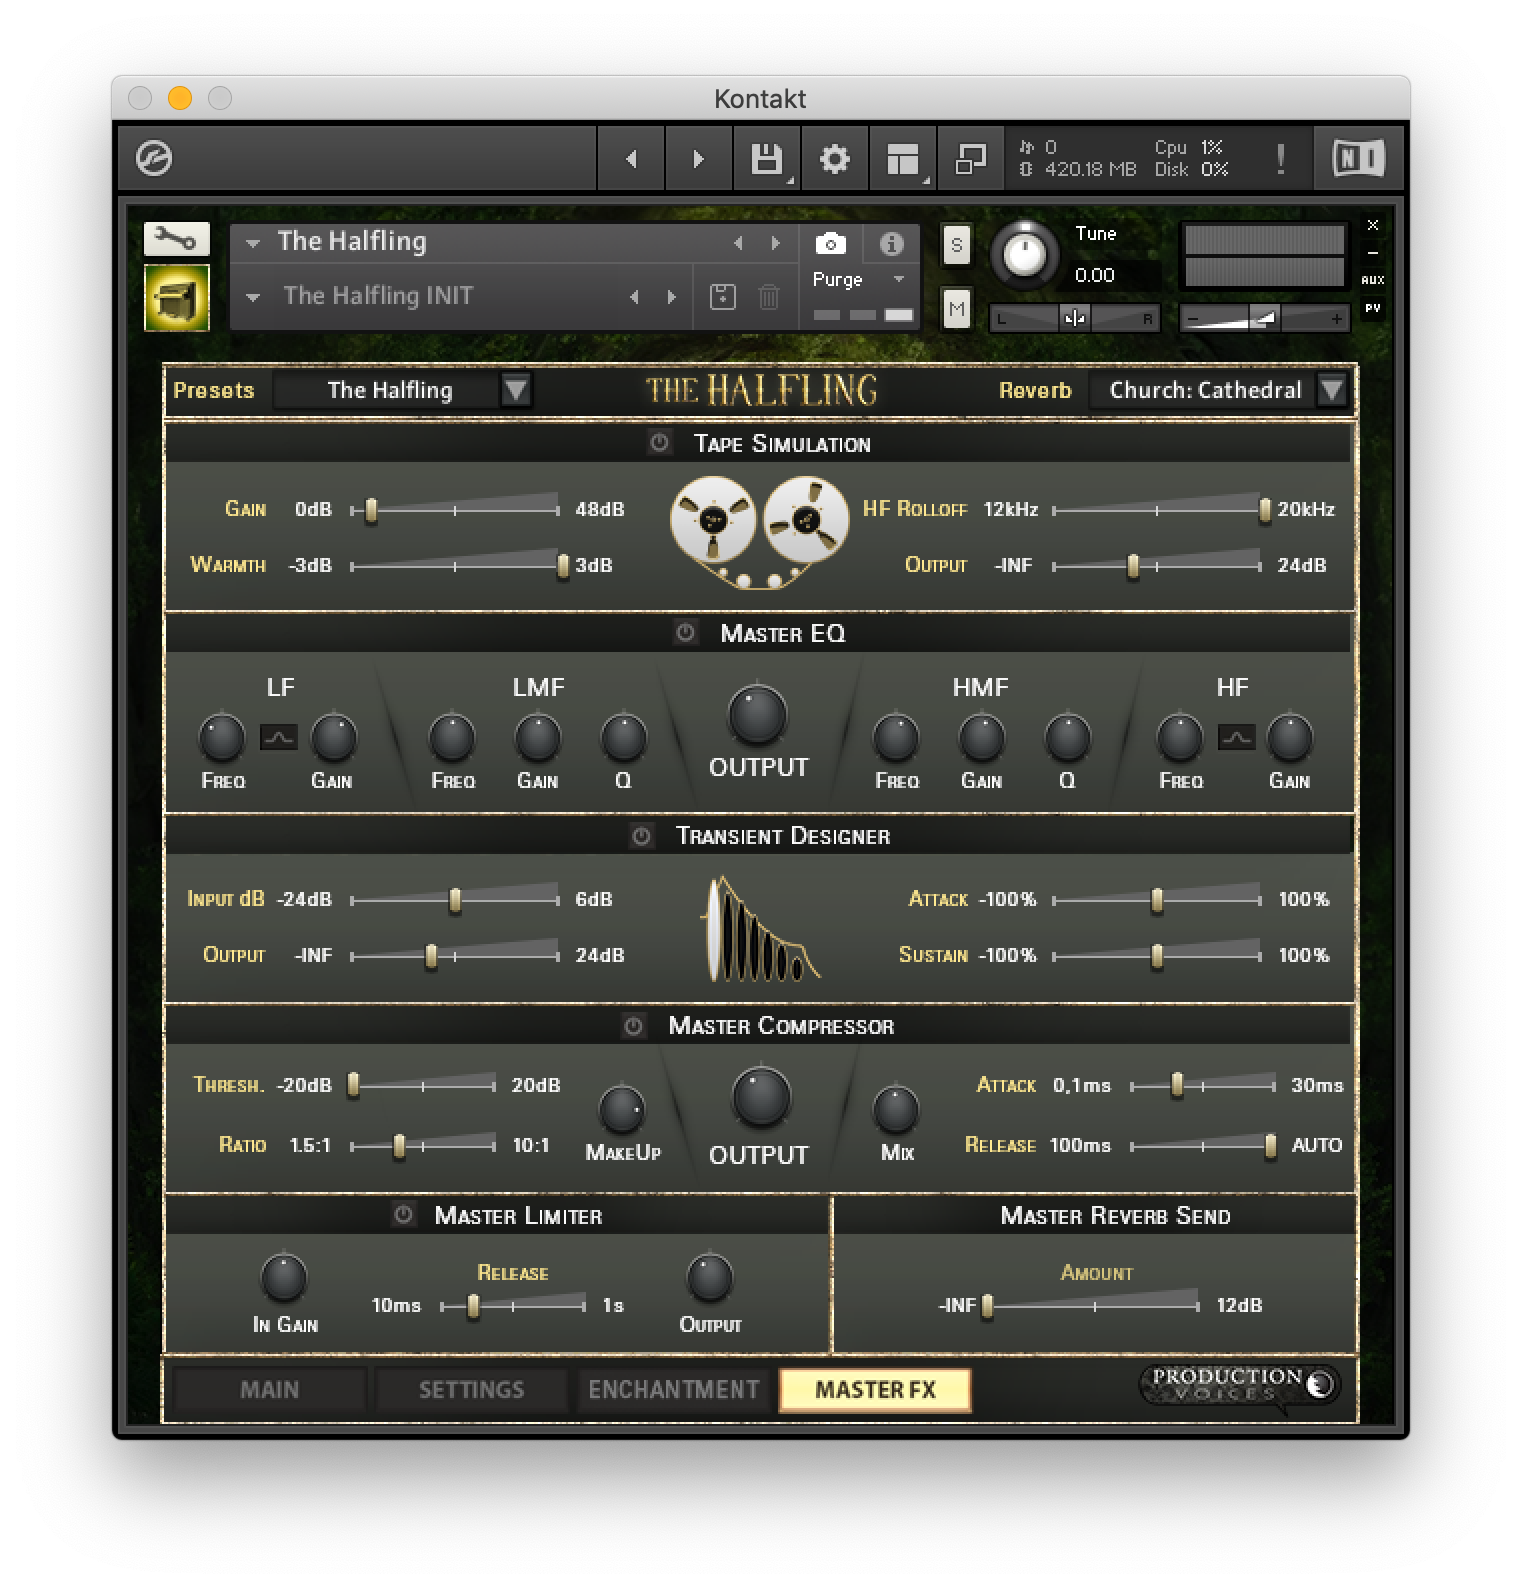Click the compressor Mix knob

(896, 1109)
